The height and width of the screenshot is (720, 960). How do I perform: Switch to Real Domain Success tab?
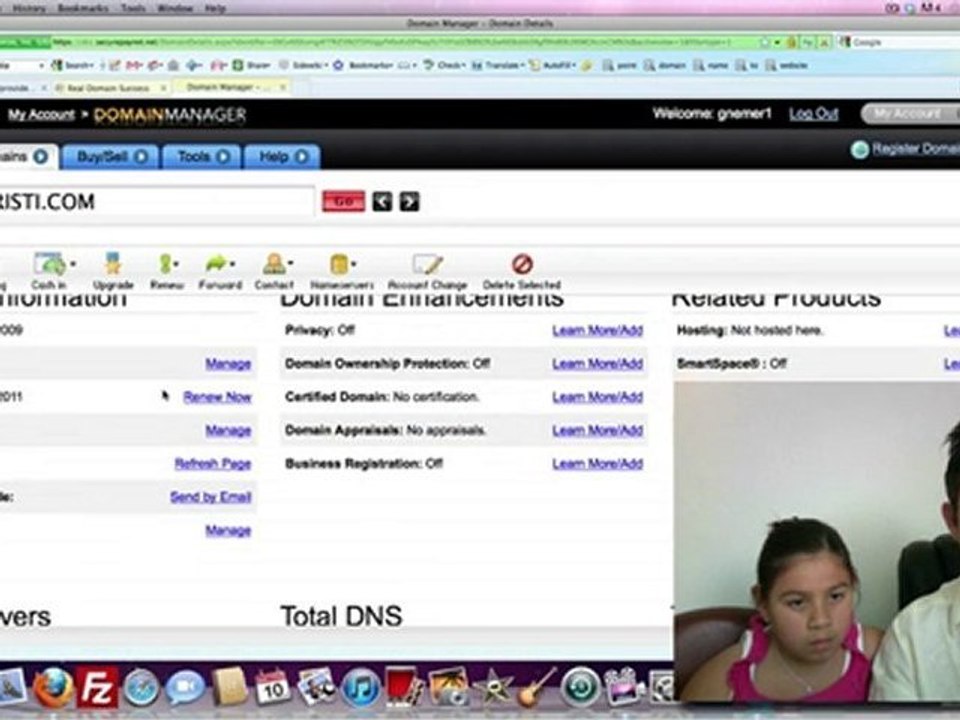pos(108,88)
